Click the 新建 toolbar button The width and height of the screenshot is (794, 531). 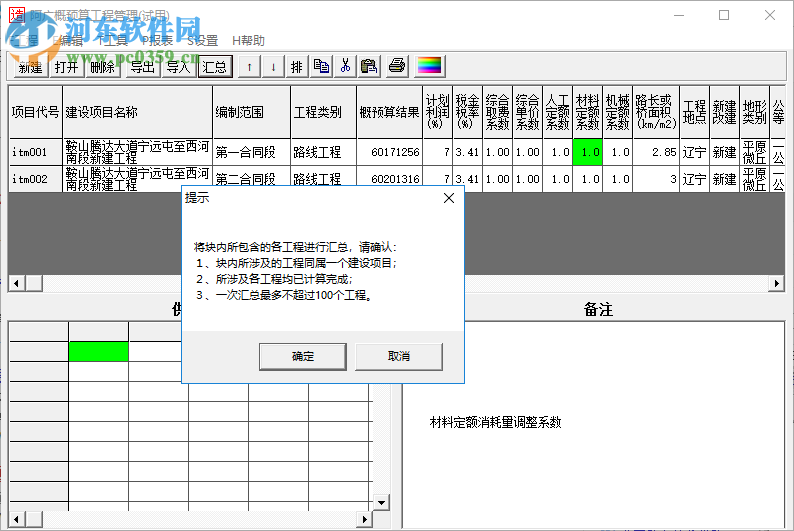[30, 66]
